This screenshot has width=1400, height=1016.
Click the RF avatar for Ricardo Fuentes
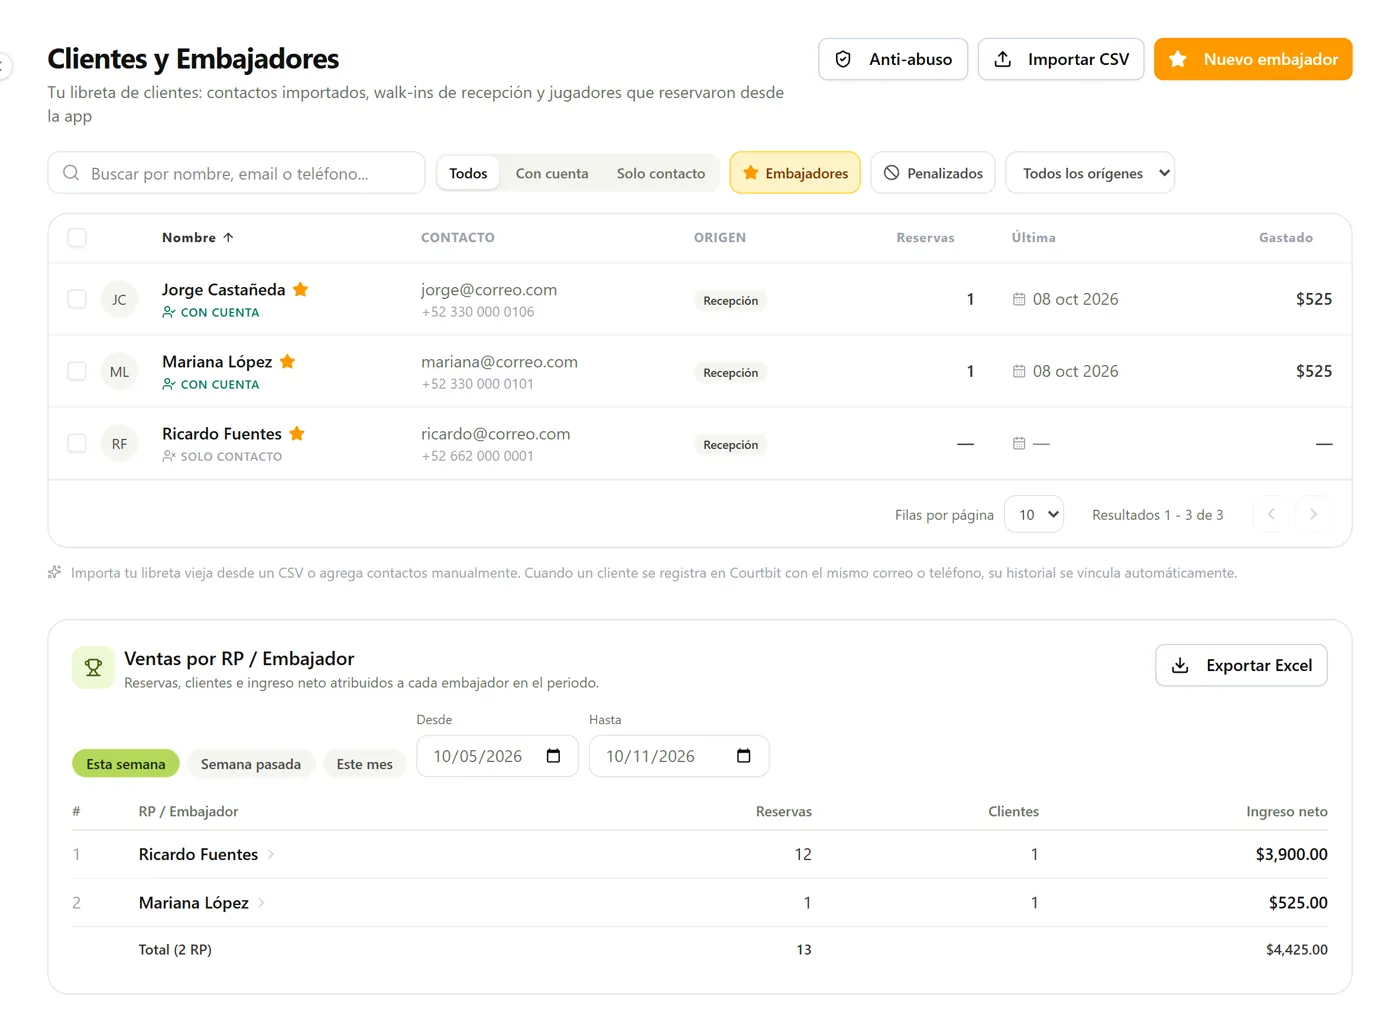coord(119,443)
